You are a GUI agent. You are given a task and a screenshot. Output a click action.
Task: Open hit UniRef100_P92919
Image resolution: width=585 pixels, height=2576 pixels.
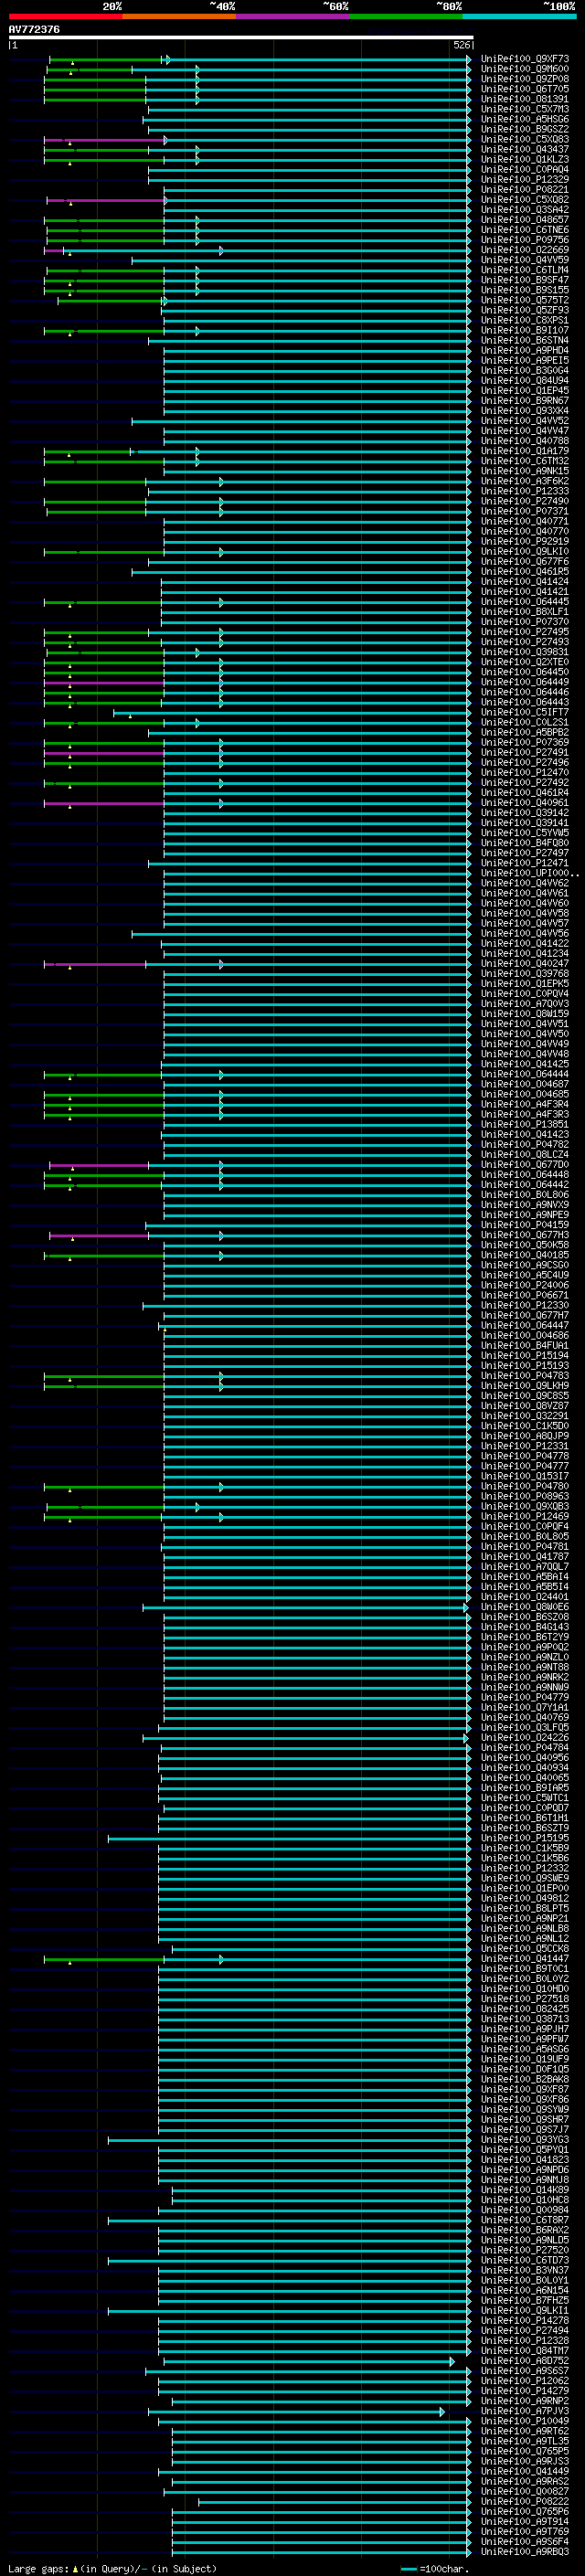tap(524, 541)
